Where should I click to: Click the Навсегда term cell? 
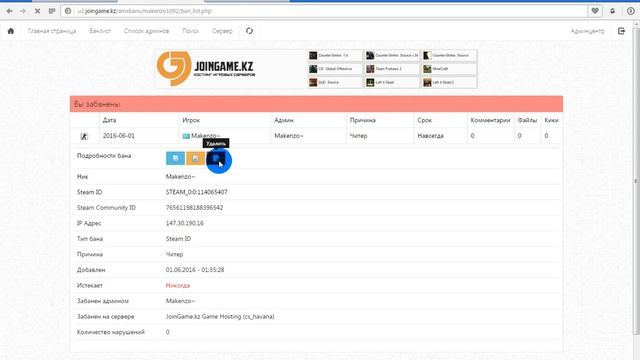pos(430,136)
